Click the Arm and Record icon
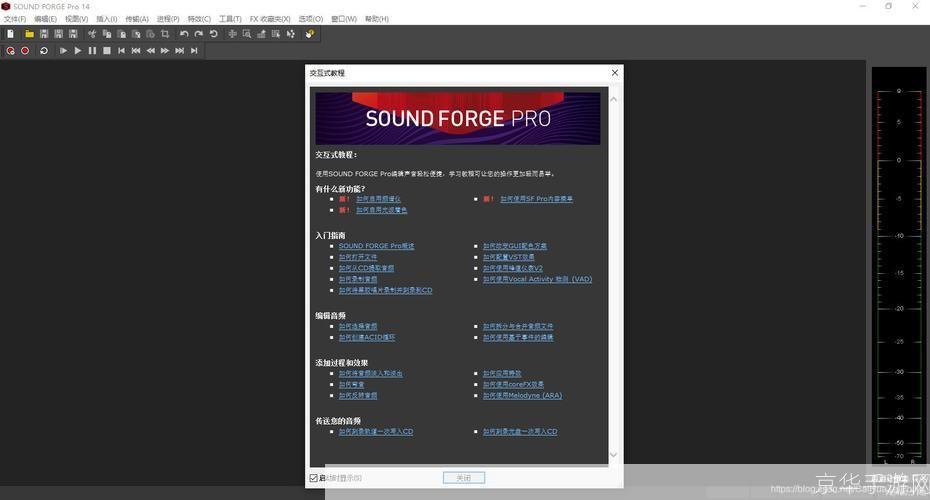Screen dimensions: 930x500 [x=10, y=51]
